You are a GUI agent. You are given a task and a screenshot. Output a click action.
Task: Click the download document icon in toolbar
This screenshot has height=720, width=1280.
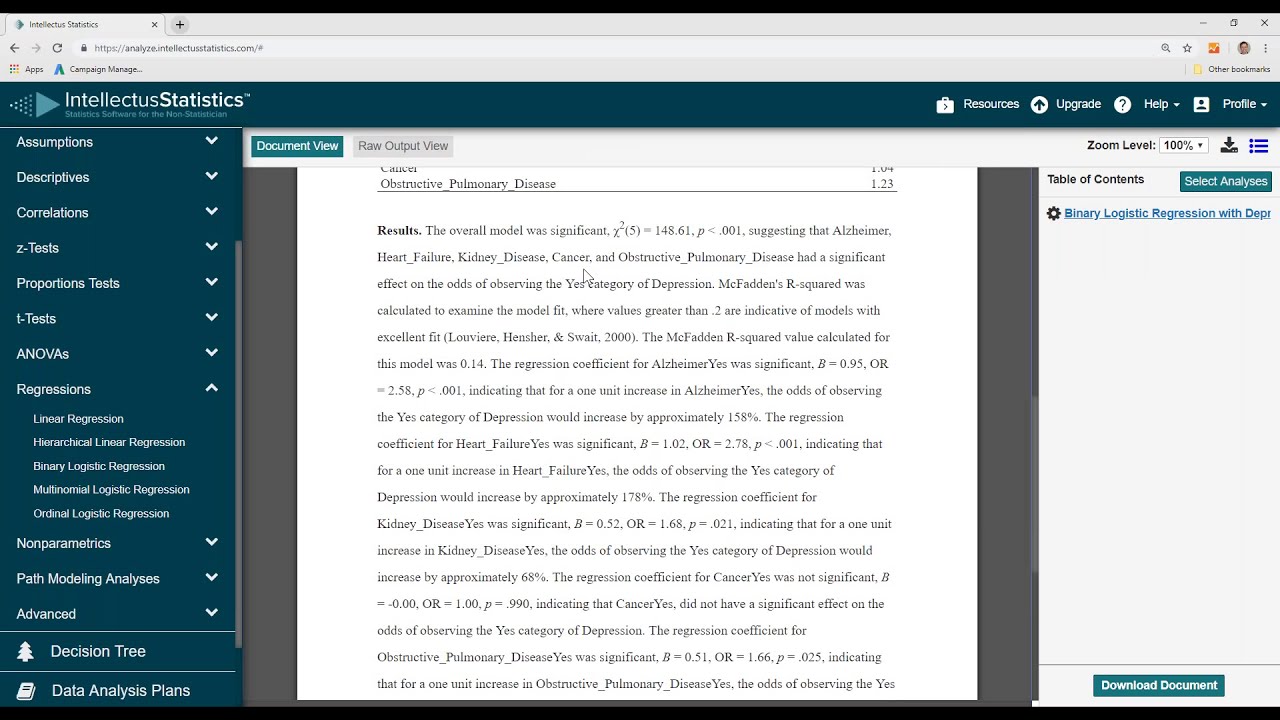point(1229,146)
